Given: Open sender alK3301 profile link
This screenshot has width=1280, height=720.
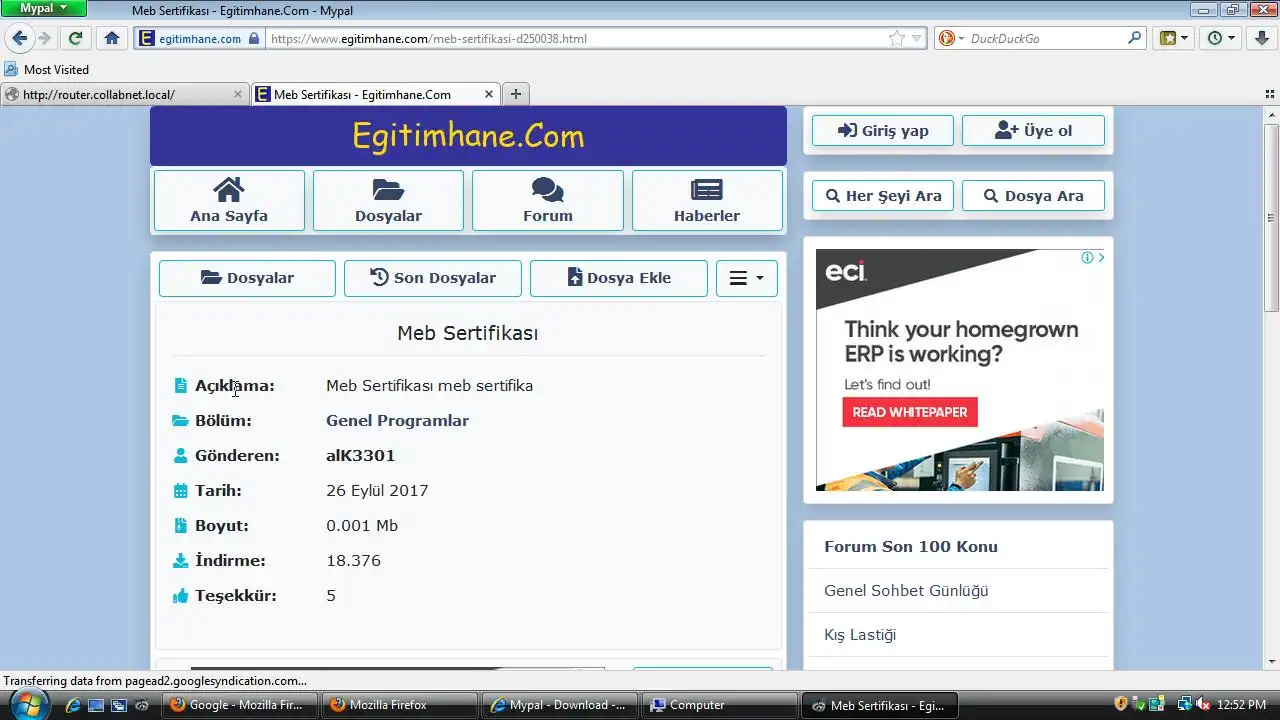Looking at the screenshot, I should [360, 456].
